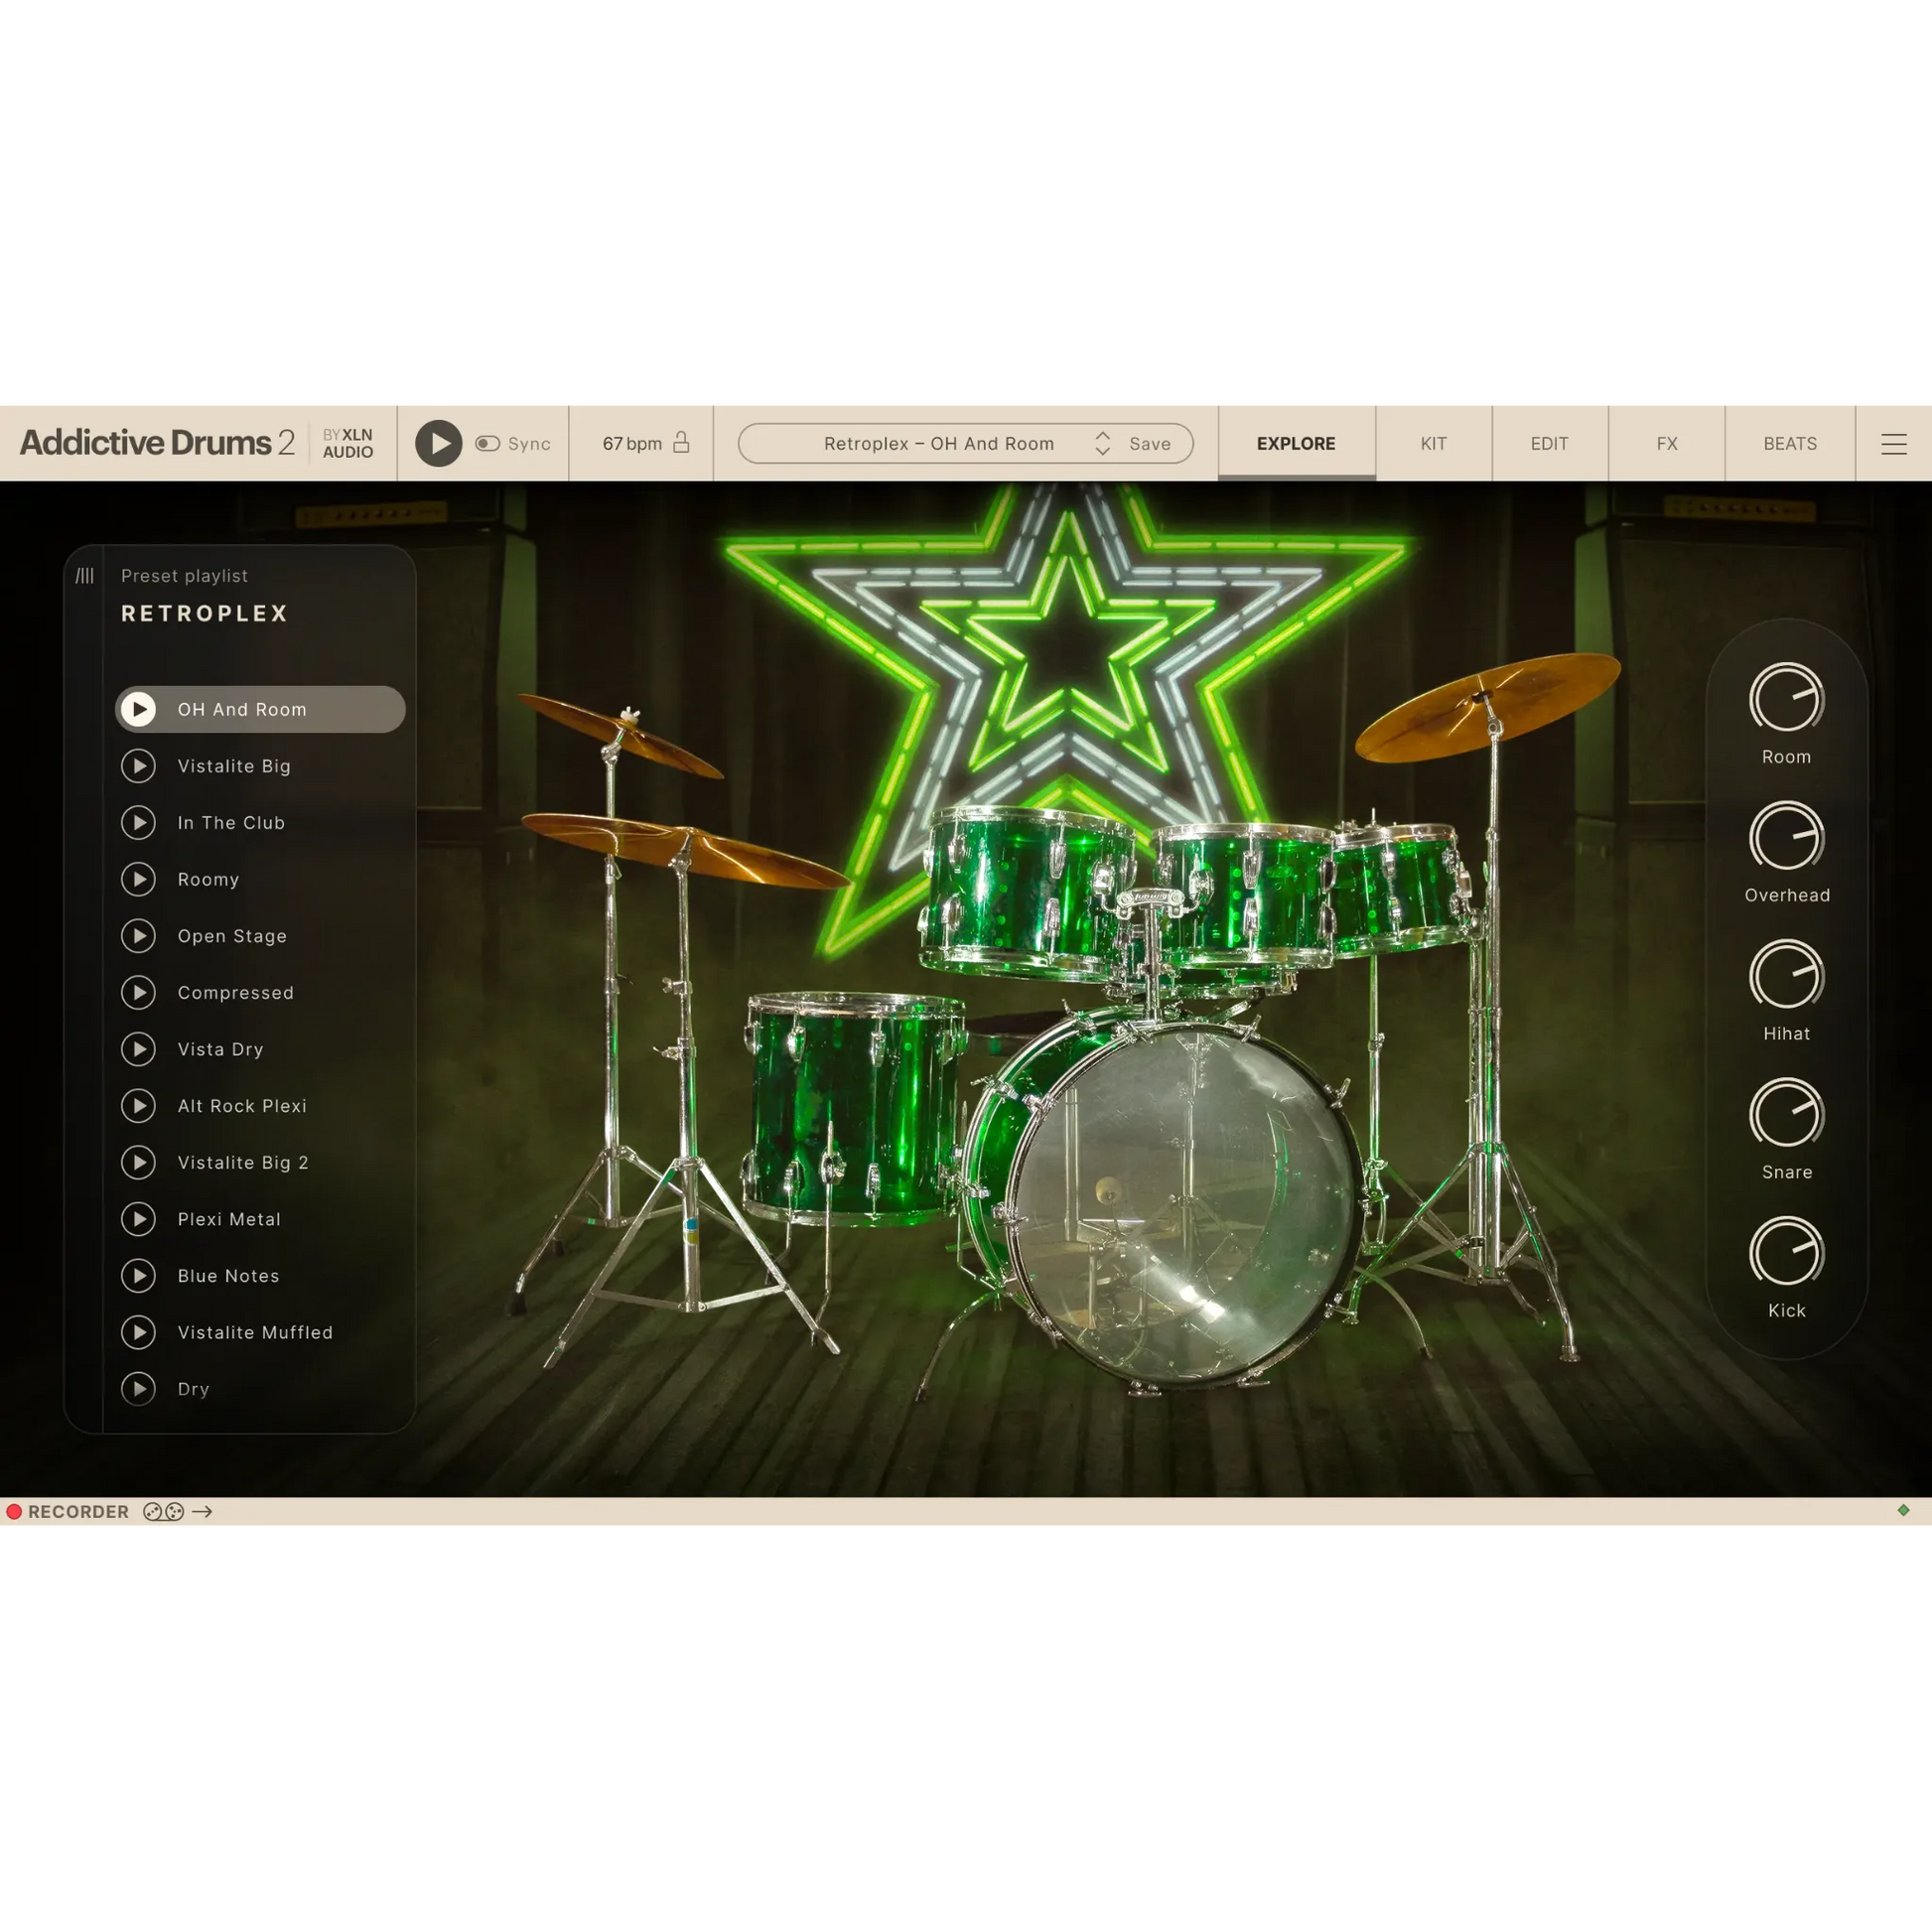Select the Compressed preset name
This screenshot has height=1932, width=1932.
236,992
